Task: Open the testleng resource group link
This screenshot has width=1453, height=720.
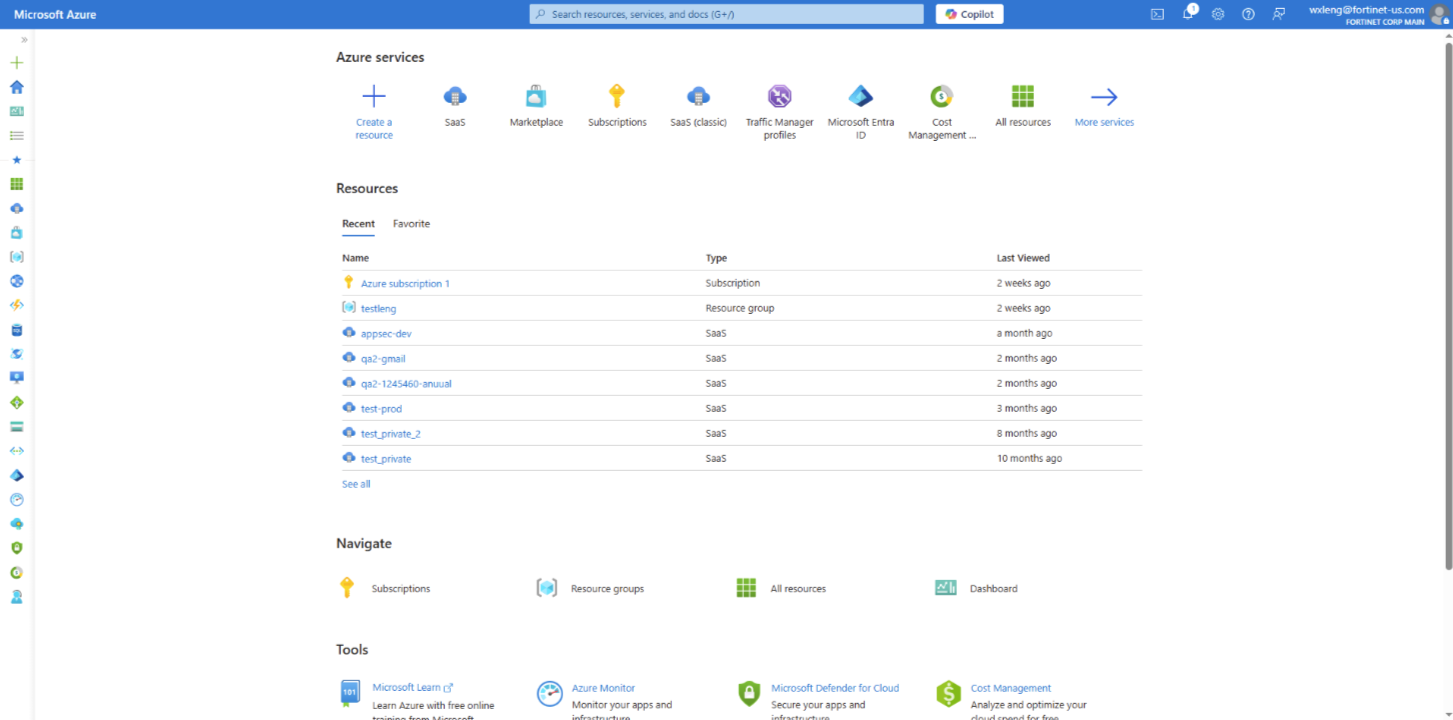Action: (x=378, y=309)
